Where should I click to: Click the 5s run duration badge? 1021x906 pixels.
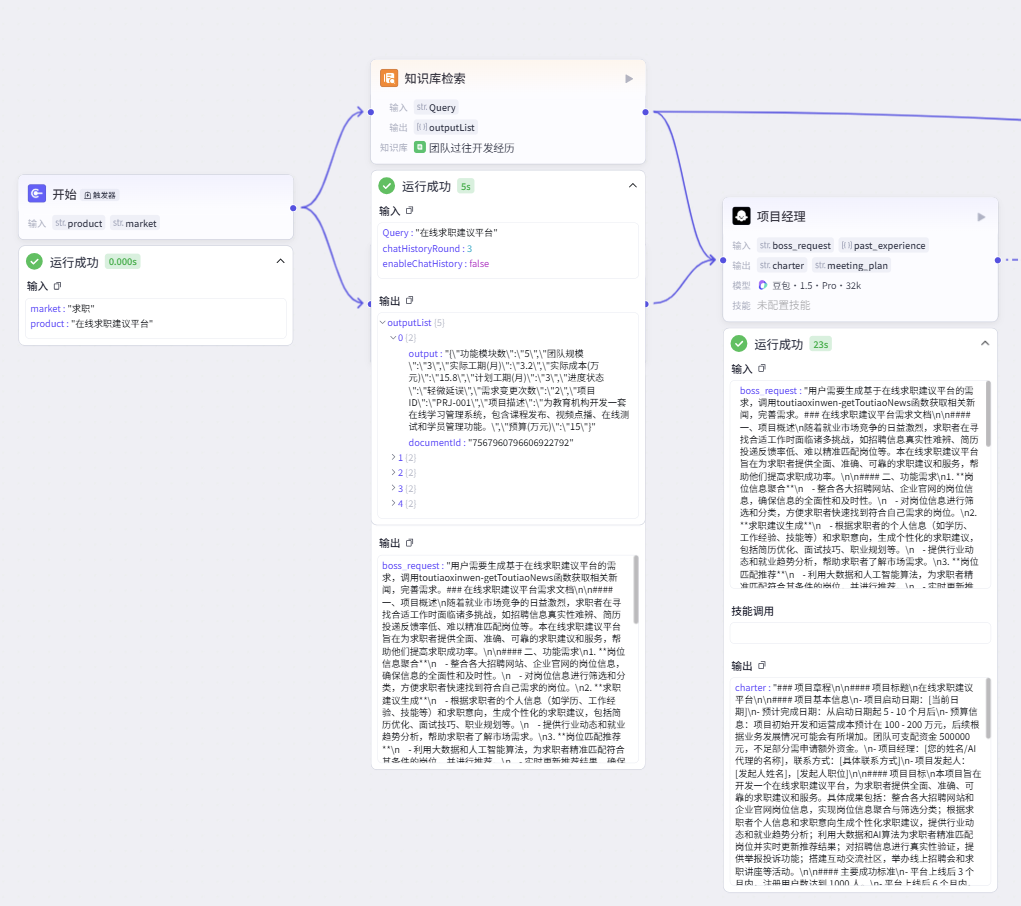coord(466,186)
